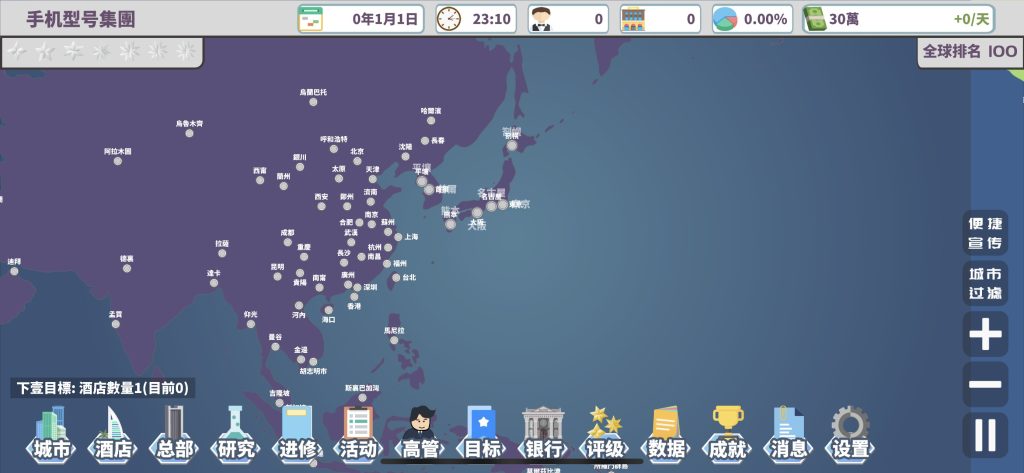The width and height of the screenshot is (1024, 473).
Task: Open the 目标 goals book icon
Action: pos(481,434)
